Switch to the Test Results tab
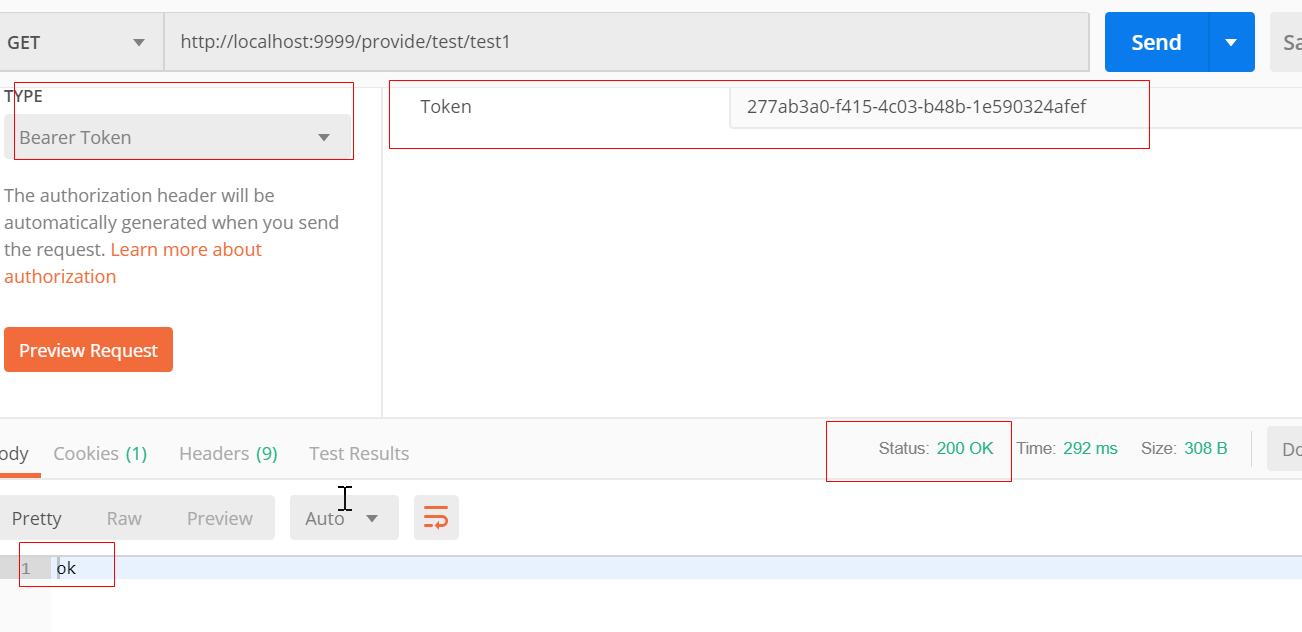Image resolution: width=1302 pixels, height=632 pixels. (x=358, y=453)
